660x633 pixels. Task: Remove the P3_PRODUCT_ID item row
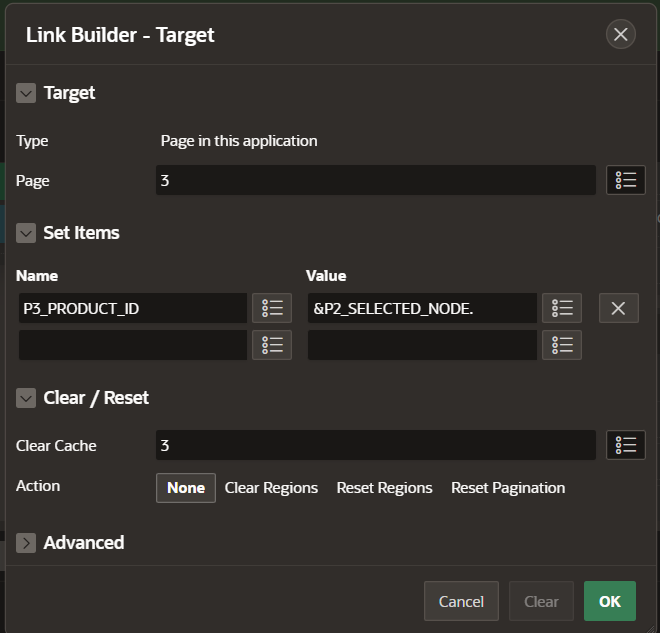[x=618, y=308]
